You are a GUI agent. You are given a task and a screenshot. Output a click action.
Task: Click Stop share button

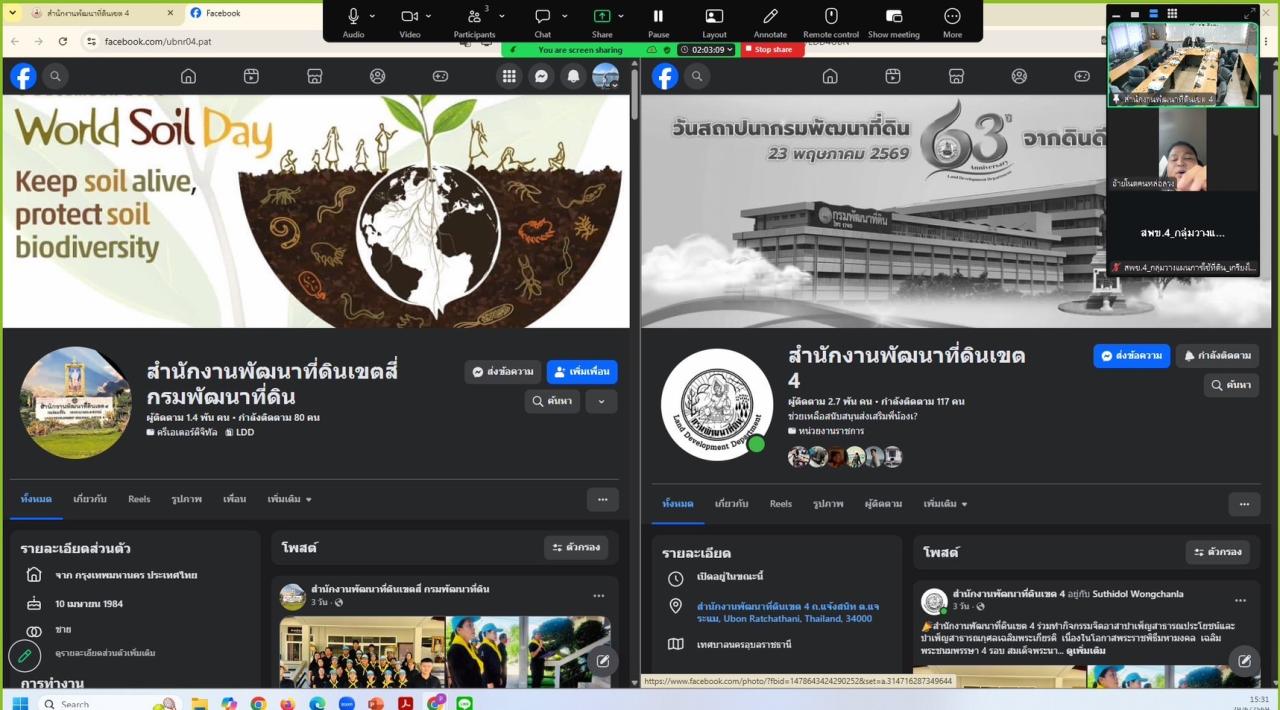(772, 50)
